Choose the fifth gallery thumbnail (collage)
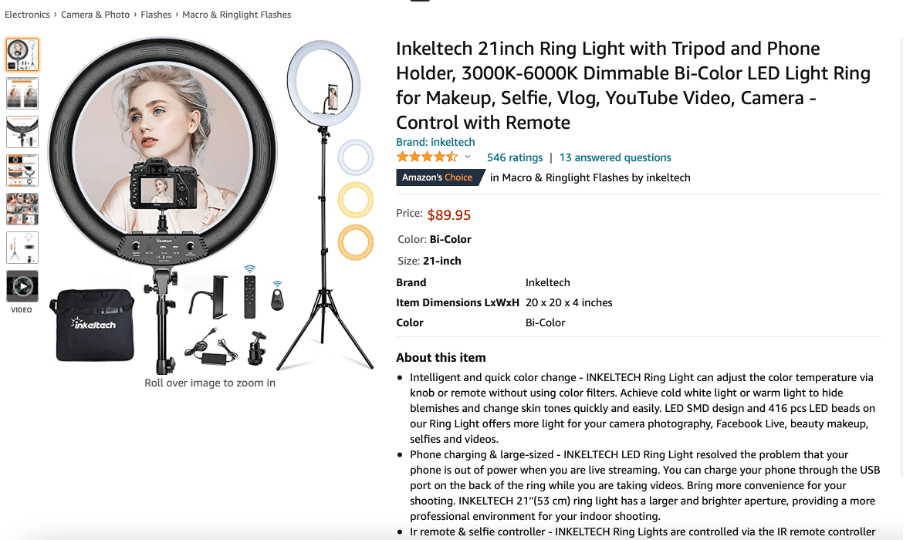 (22, 209)
